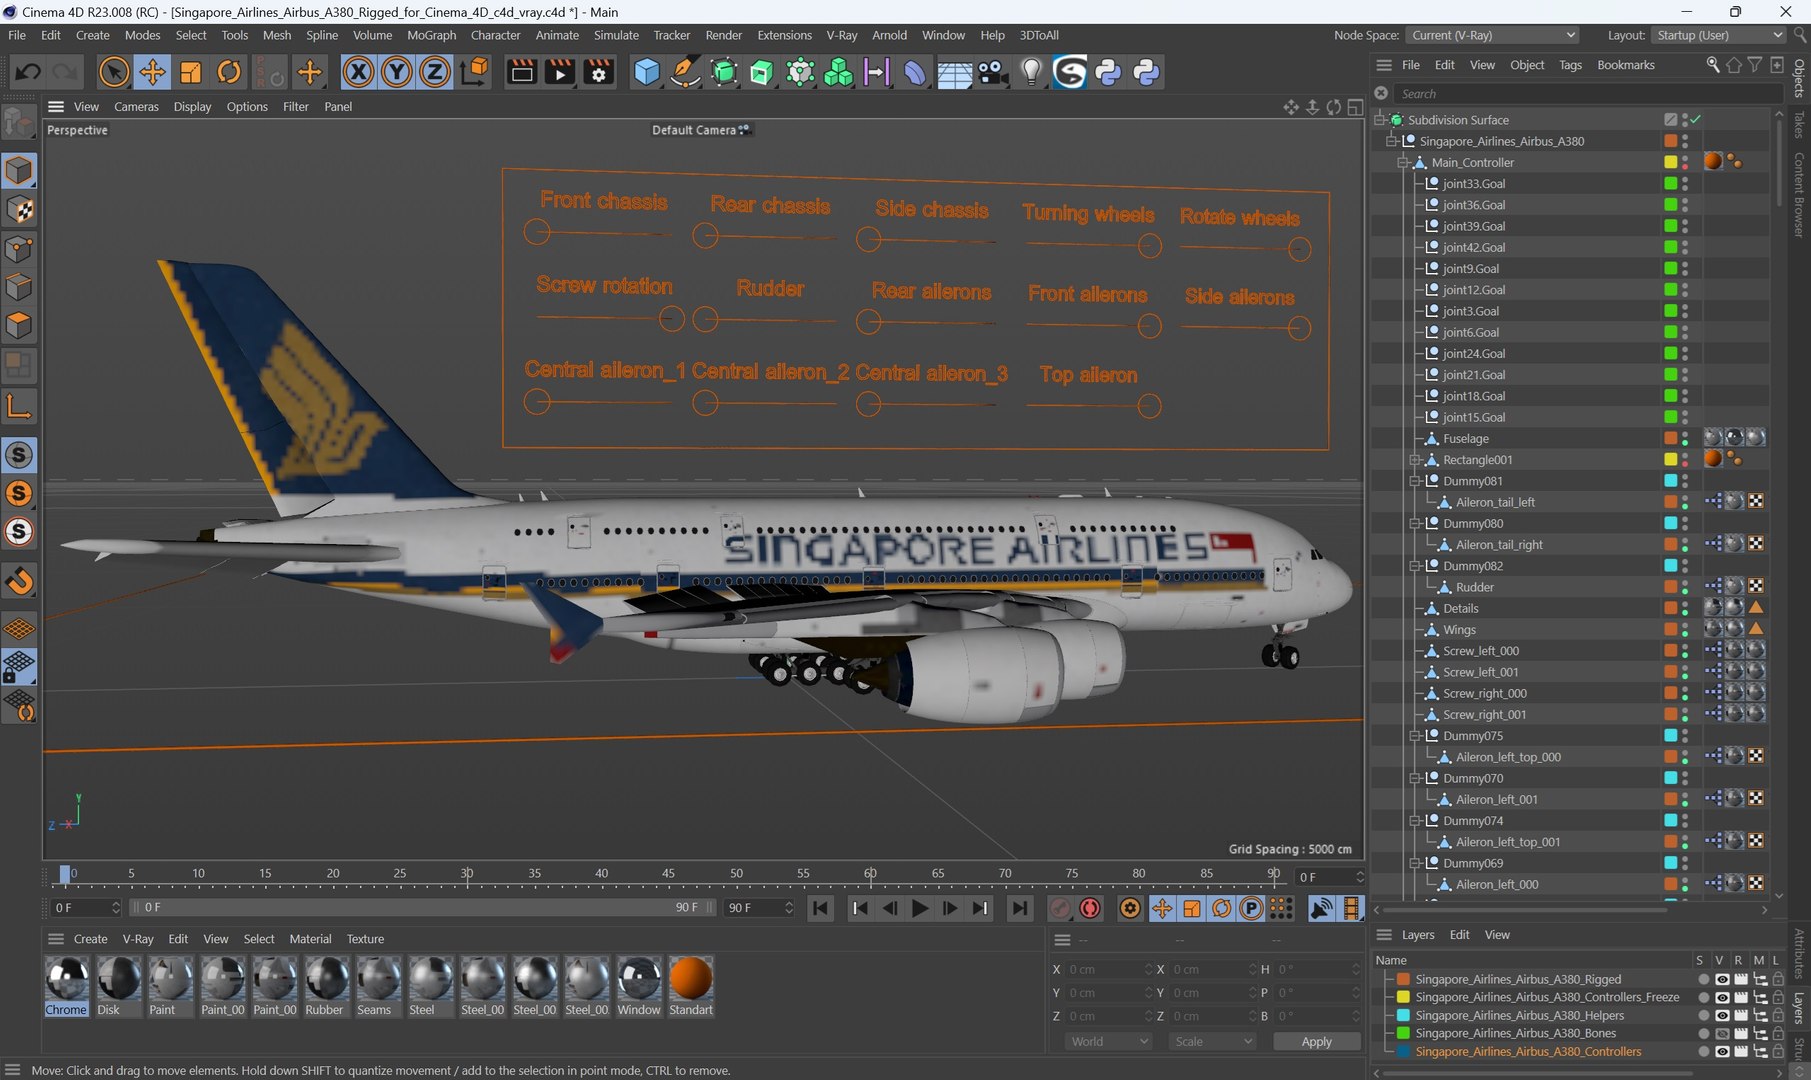Open Material Manager Create menu
This screenshot has height=1080, width=1811.
click(x=90, y=939)
